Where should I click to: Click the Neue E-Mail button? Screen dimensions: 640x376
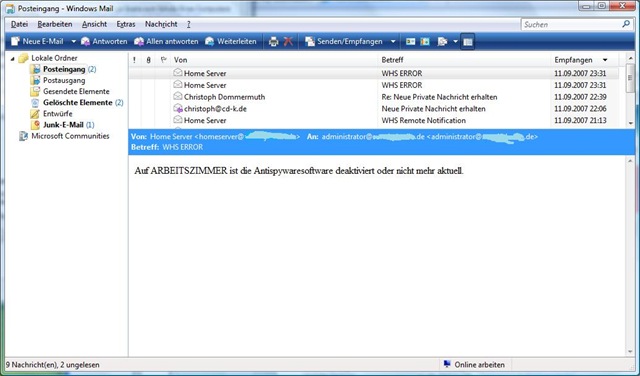[x=37, y=41]
